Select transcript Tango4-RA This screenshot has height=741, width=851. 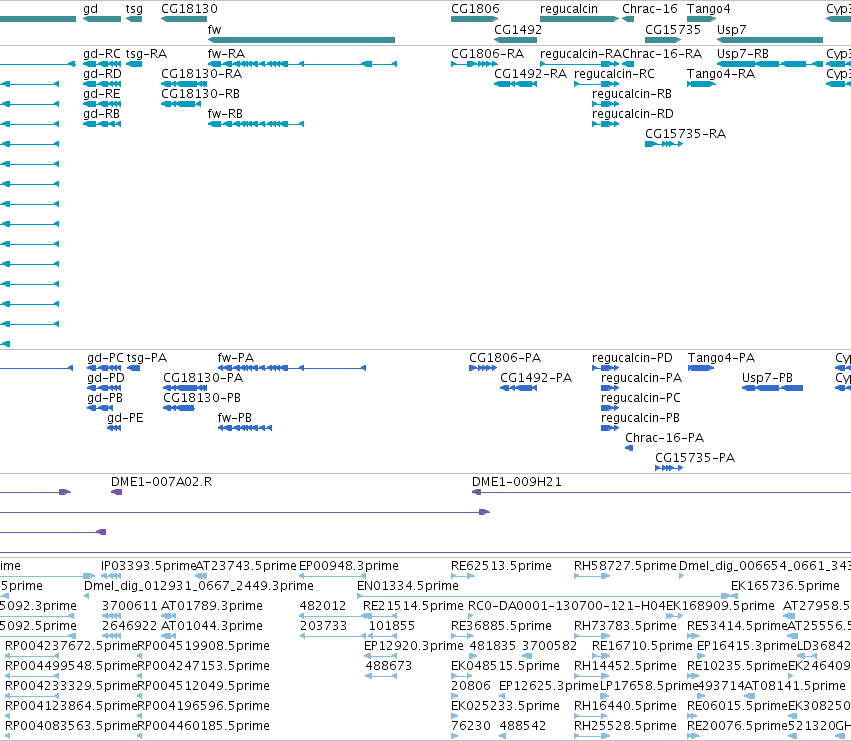click(x=701, y=84)
